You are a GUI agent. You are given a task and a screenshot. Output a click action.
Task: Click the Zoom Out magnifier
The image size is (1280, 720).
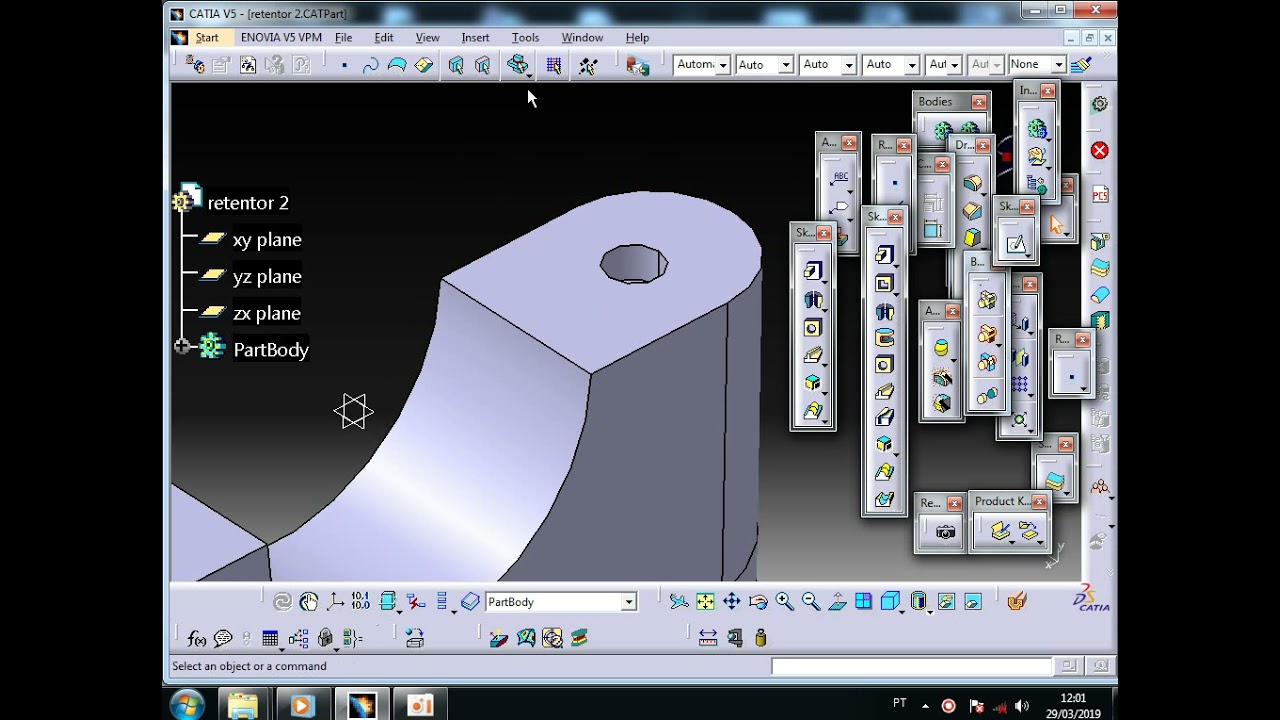(810, 601)
